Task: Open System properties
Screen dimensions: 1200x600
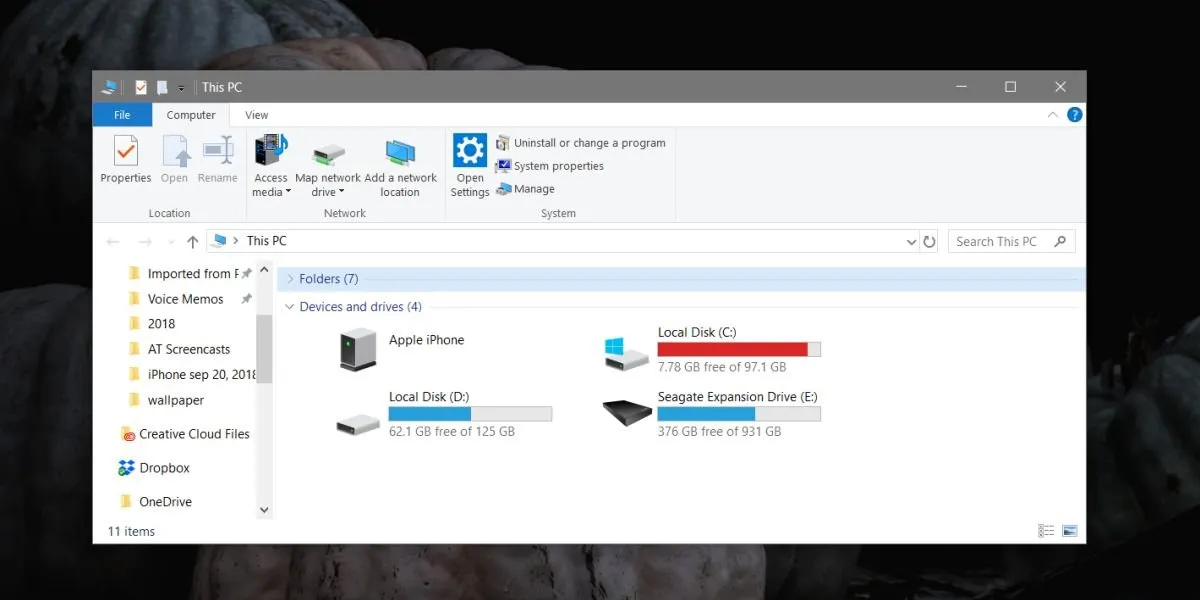Action: tap(551, 166)
